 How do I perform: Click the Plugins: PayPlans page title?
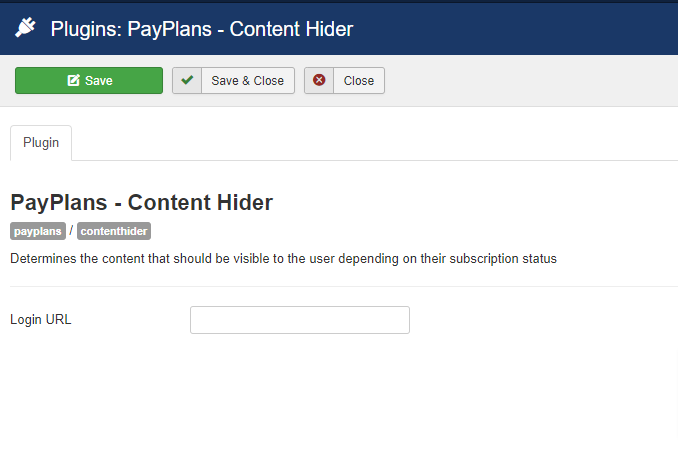201,29
